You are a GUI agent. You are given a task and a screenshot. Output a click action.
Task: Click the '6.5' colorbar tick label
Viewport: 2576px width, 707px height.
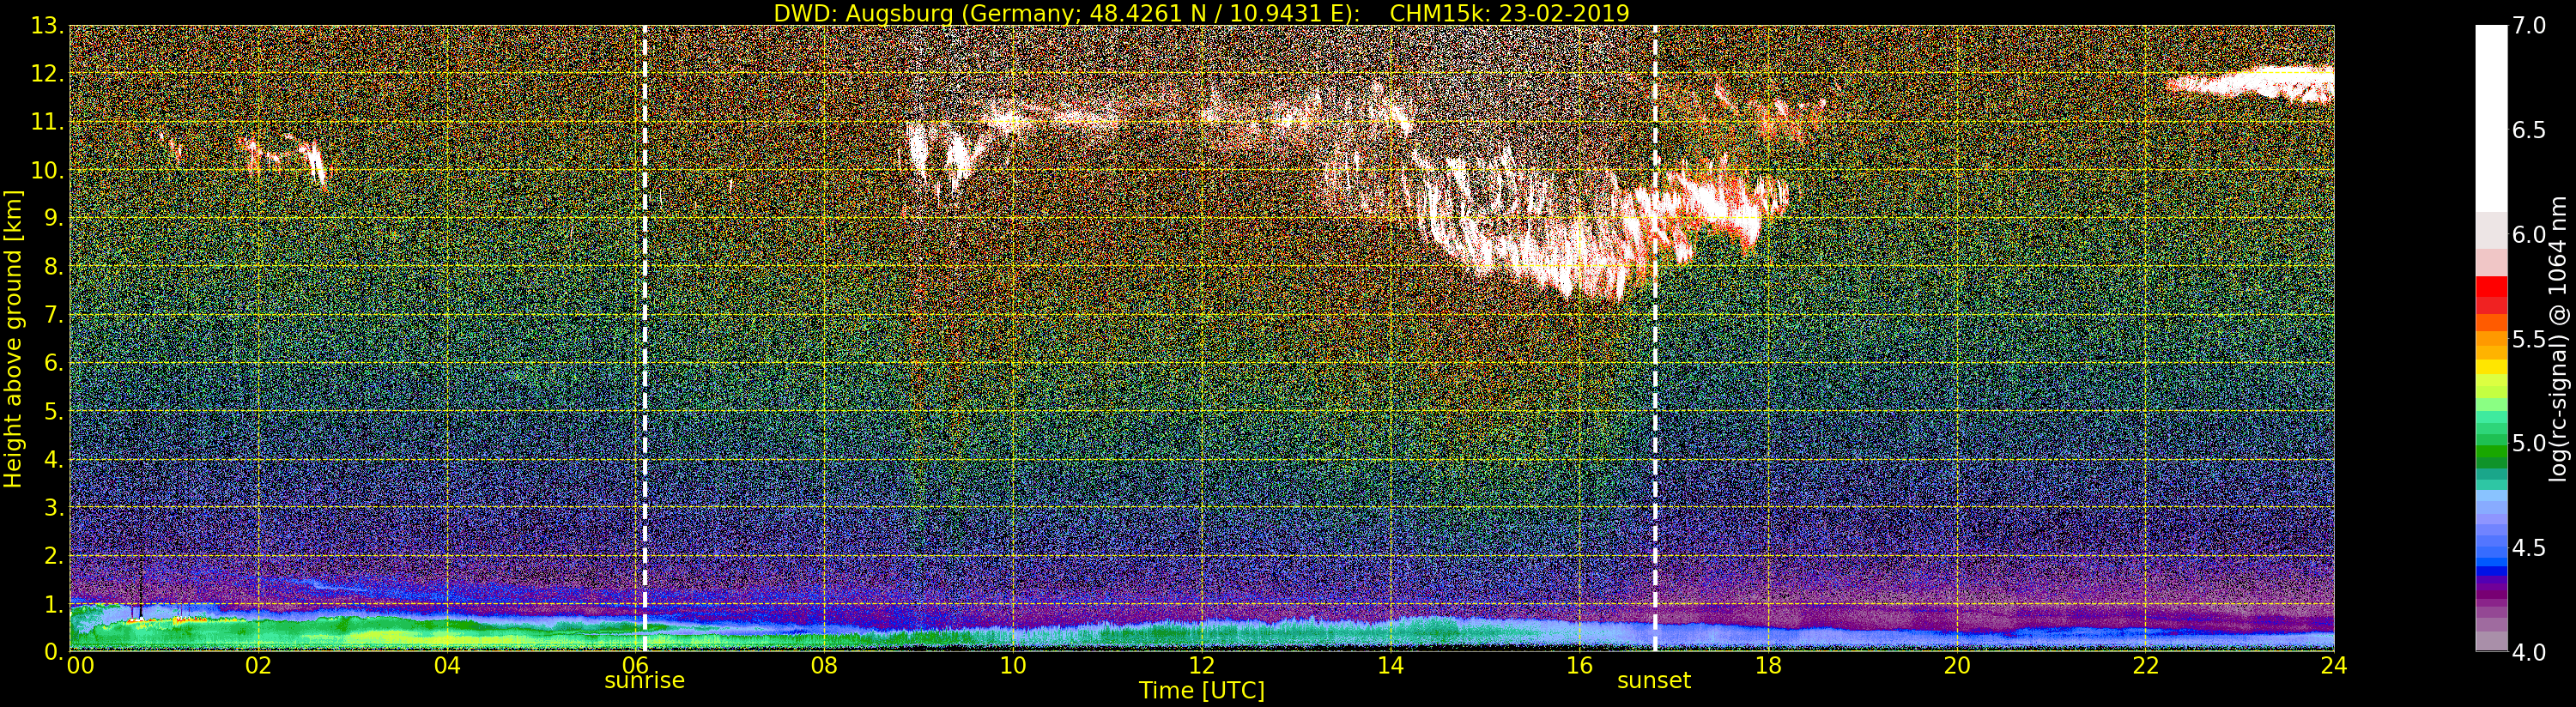2529,130
